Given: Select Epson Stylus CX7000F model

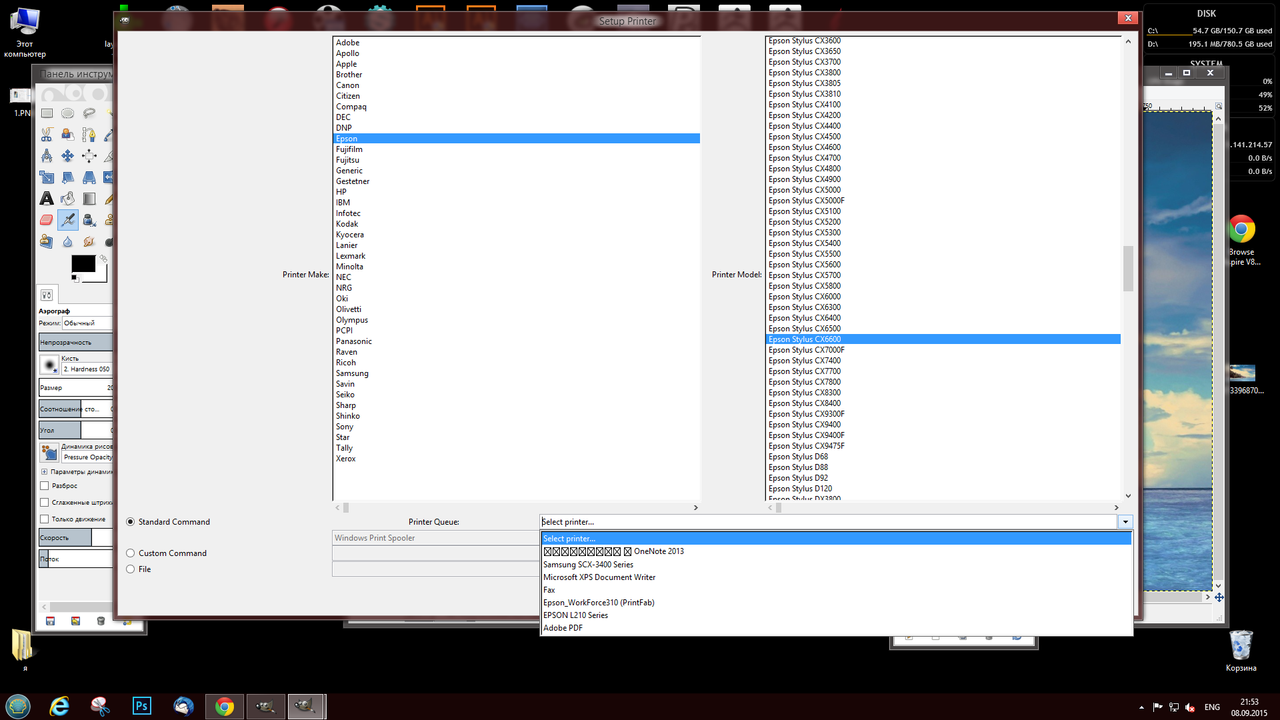Looking at the screenshot, I should [943, 350].
